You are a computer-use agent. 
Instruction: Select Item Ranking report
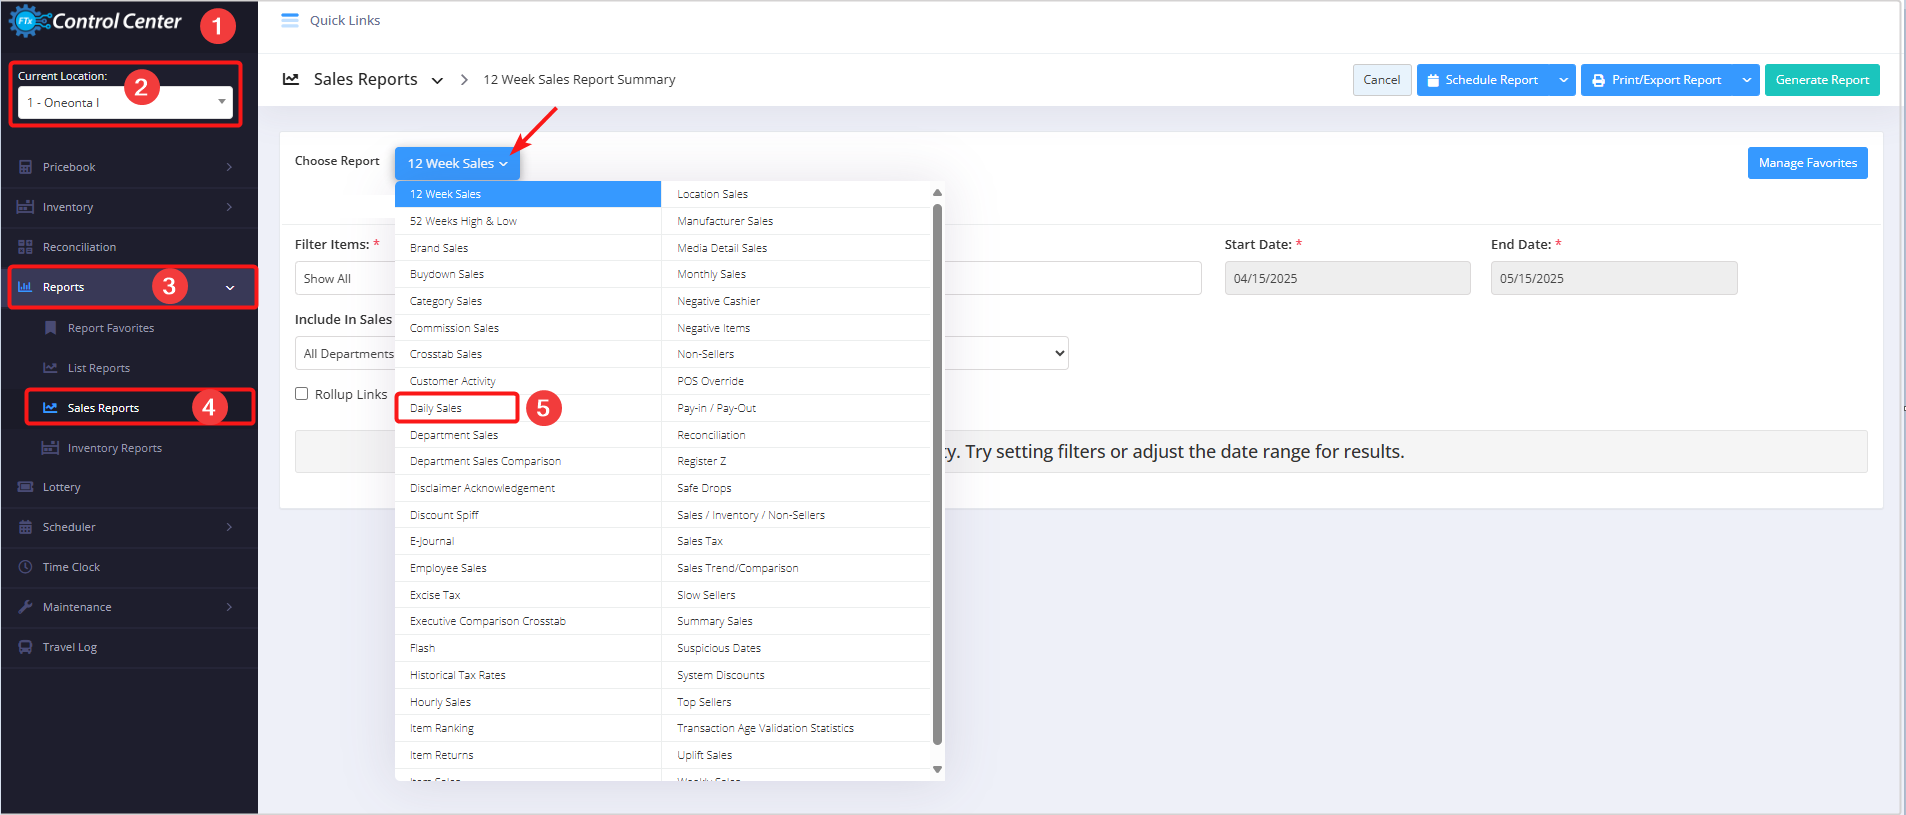(528, 728)
